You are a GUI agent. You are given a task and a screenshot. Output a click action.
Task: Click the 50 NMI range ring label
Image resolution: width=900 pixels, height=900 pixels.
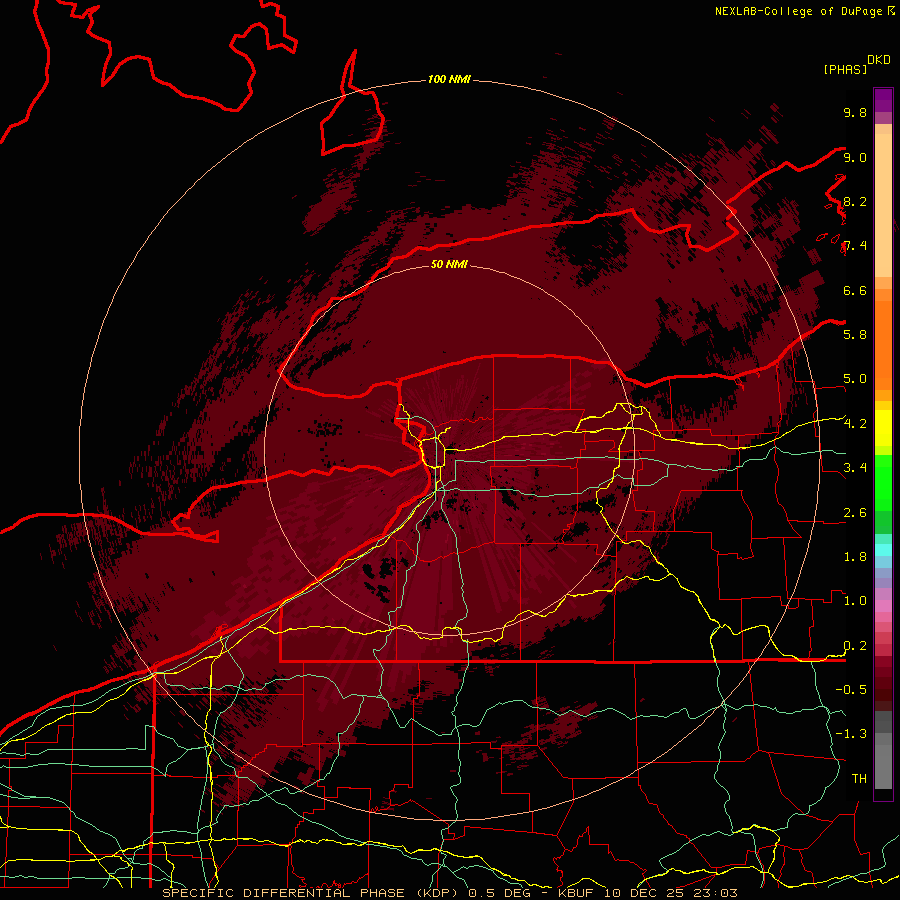point(449,264)
